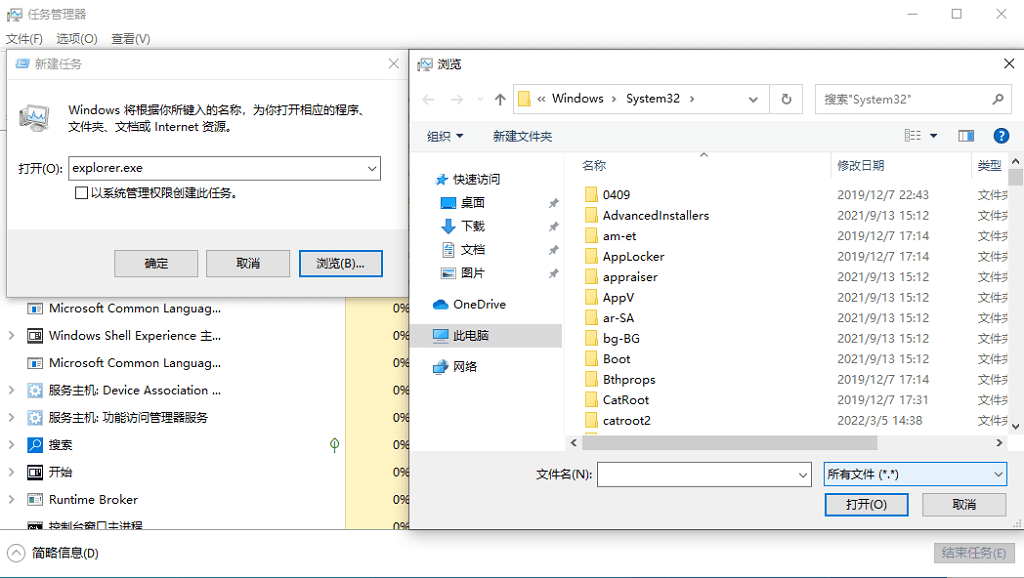Click the vertical scrollbar down arrow

[1016, 426]
